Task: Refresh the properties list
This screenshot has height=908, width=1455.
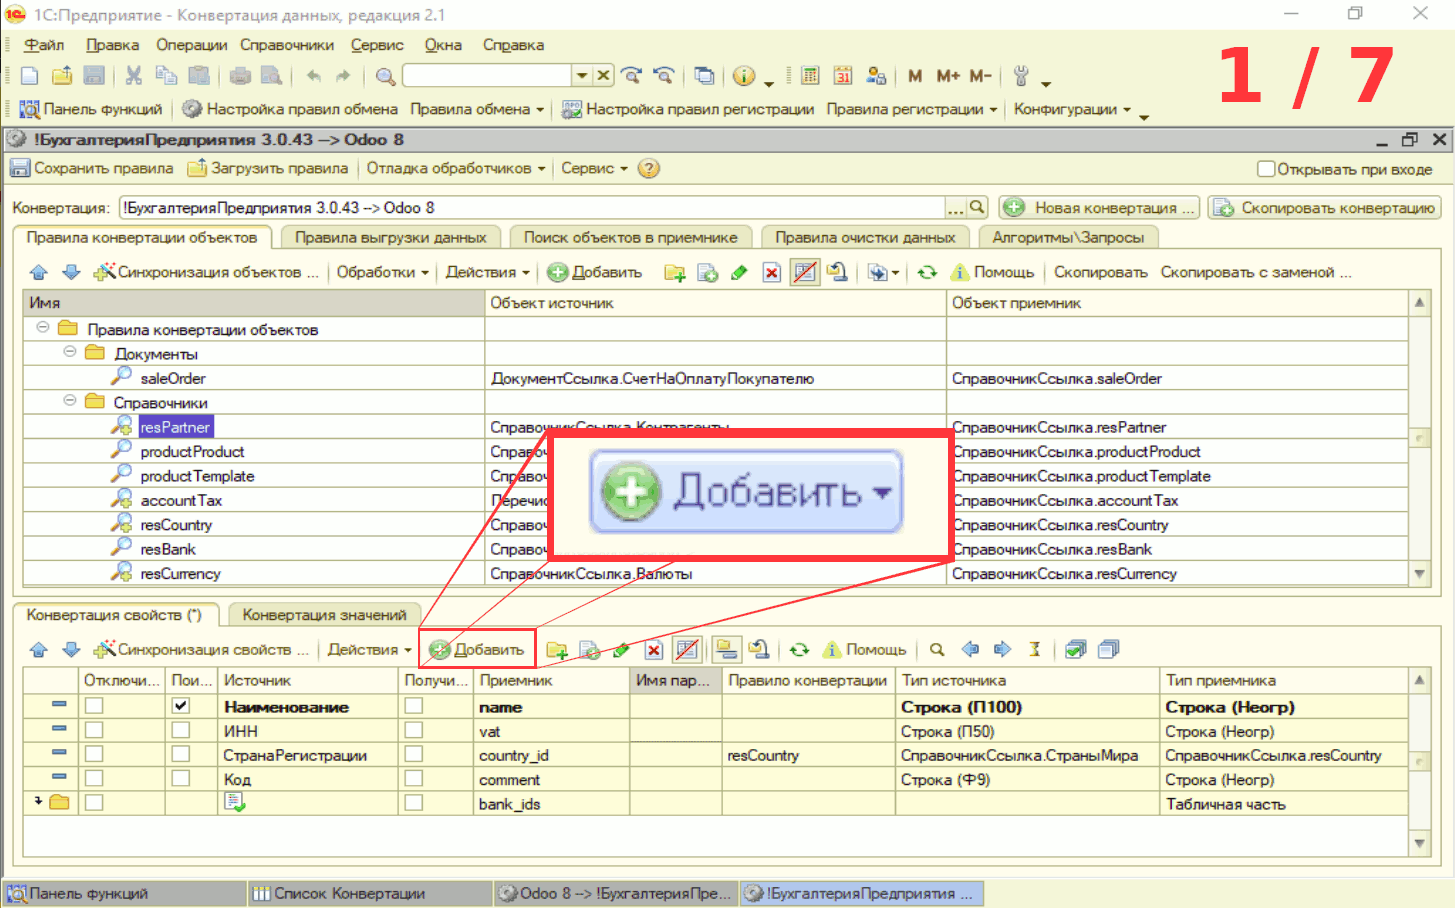Action: pyautogui.click(x=799, y=650)
